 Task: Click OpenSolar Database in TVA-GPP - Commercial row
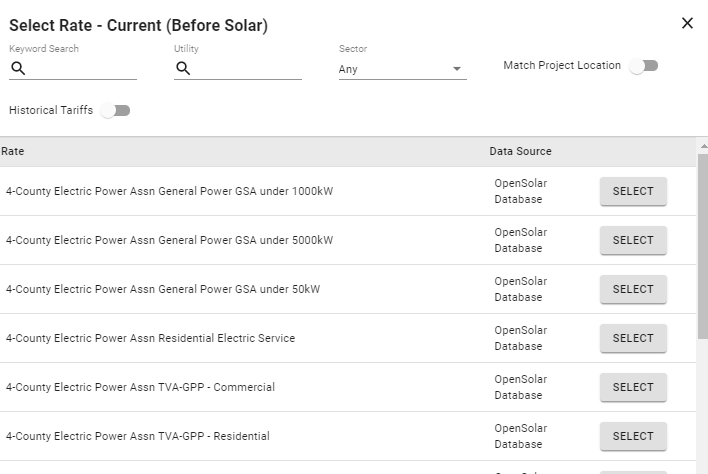(521, 387)
